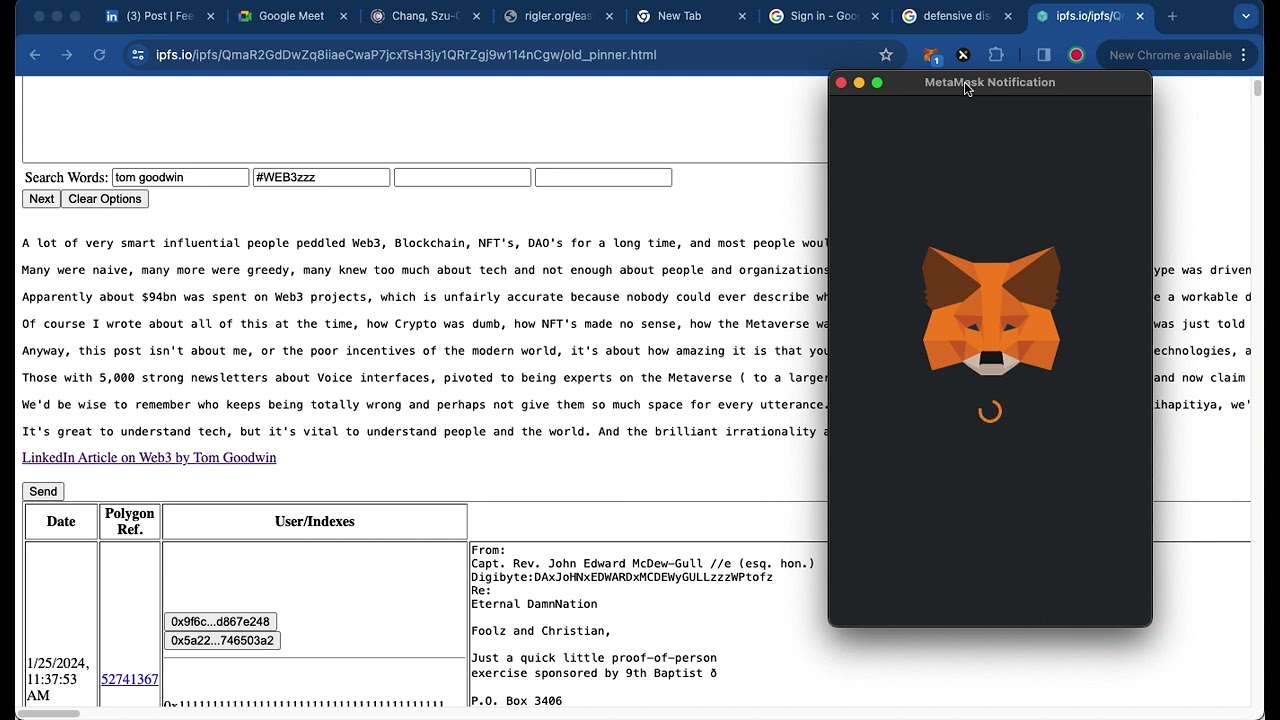Expand the tab search dropdown arrow

(1246, 16)
